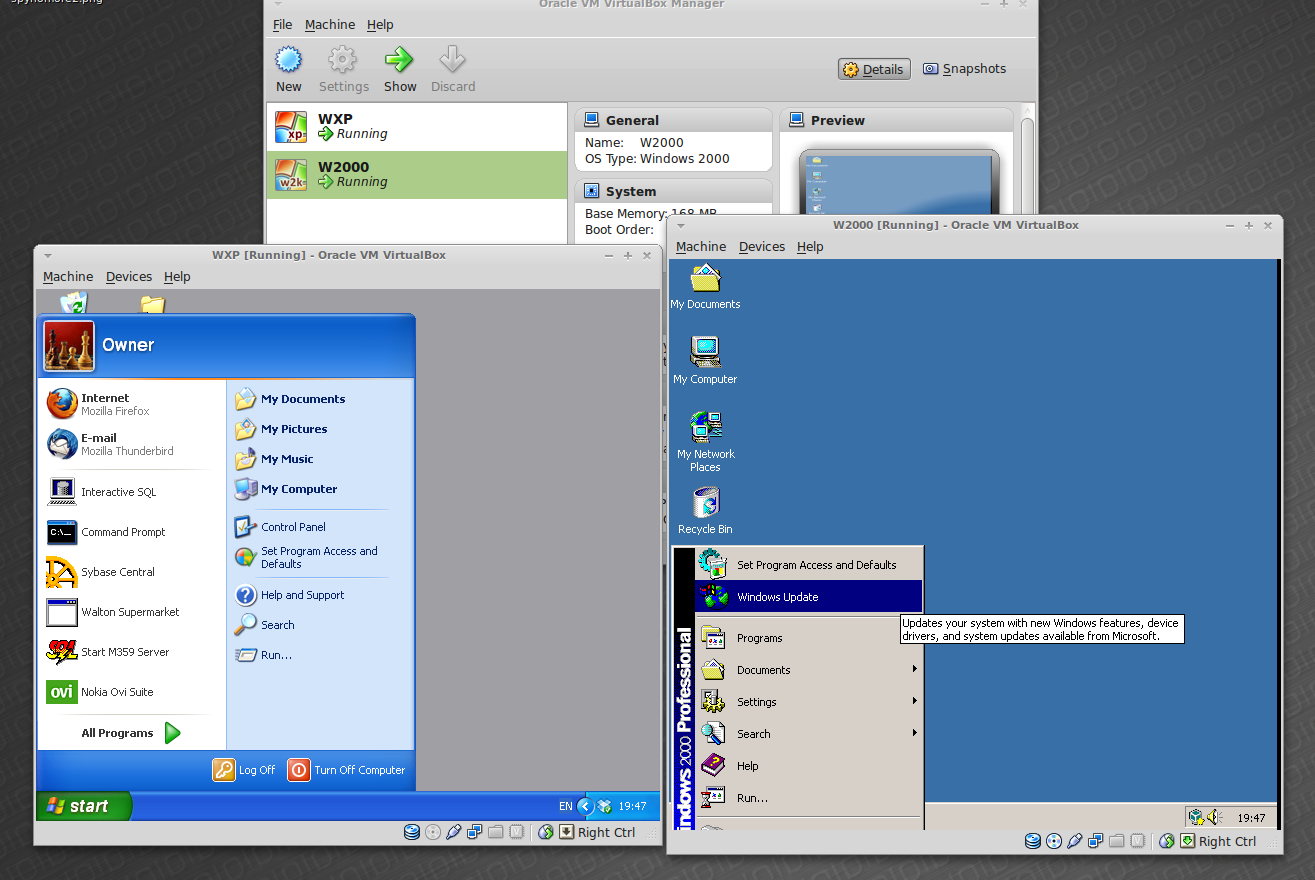
Task: Click the green XP start button
Action: coord(84,806)
